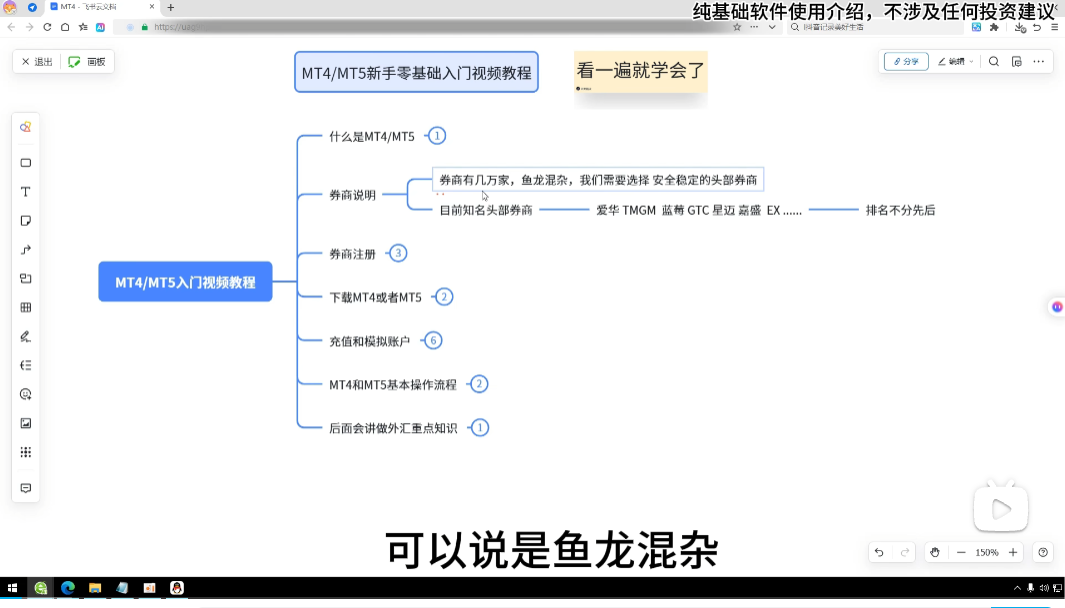Open the document panel icon beside search

pyautogui.click(x=1017, y=61)
